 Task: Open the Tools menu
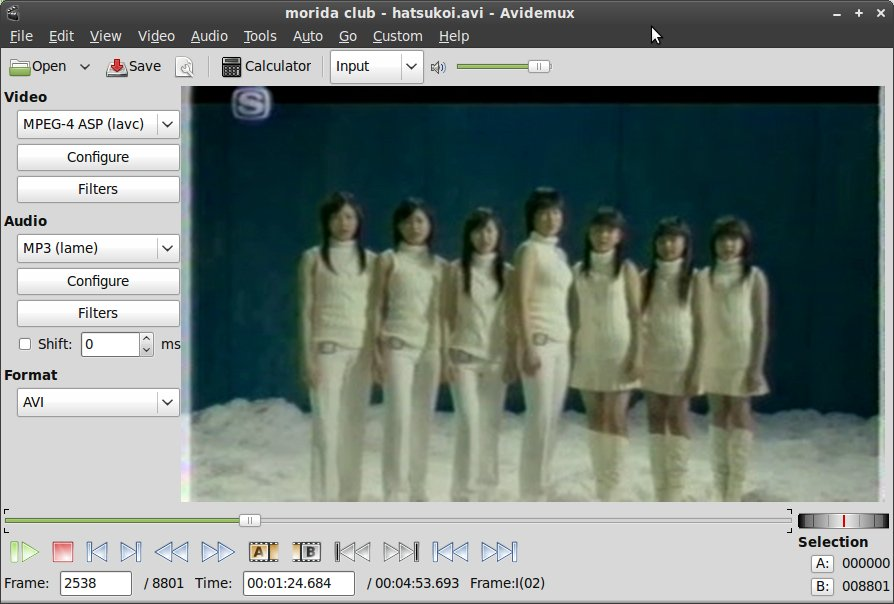pyautogui.click(x=260, y=36)
